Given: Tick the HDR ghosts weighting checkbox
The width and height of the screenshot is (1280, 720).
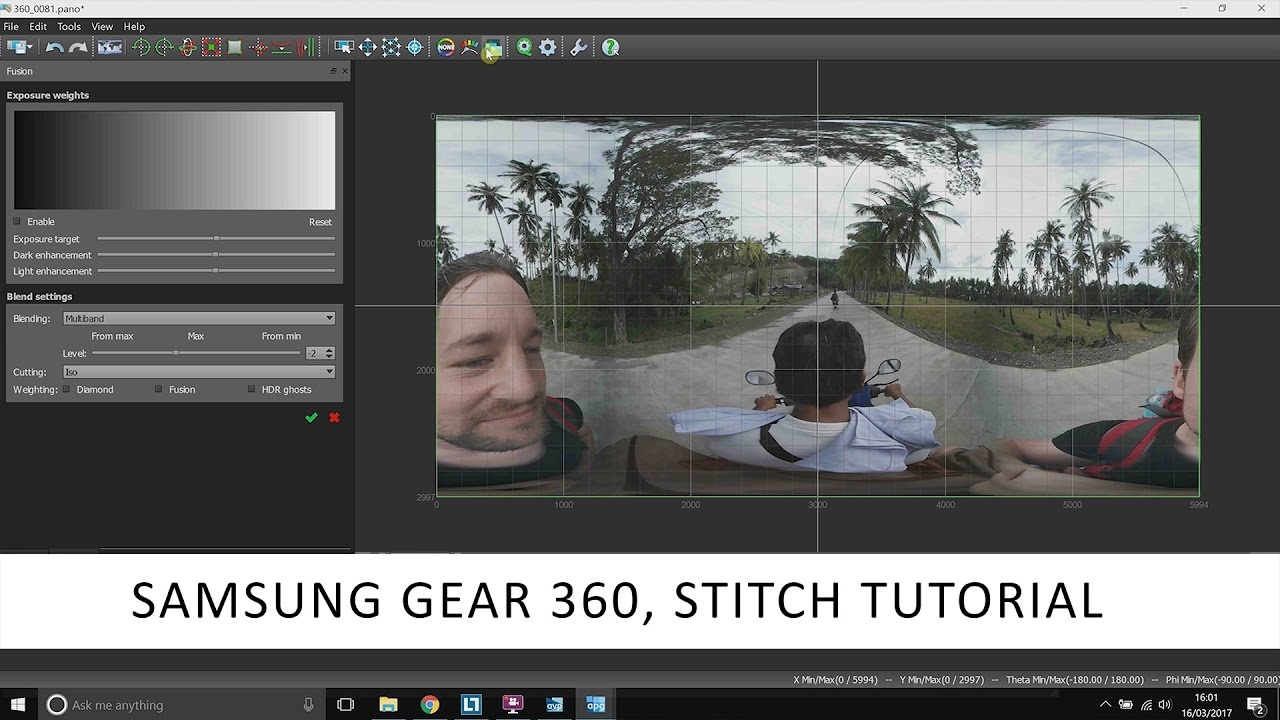Looking at the screenshot, I should pyautogui.click(x=251, y=389).
